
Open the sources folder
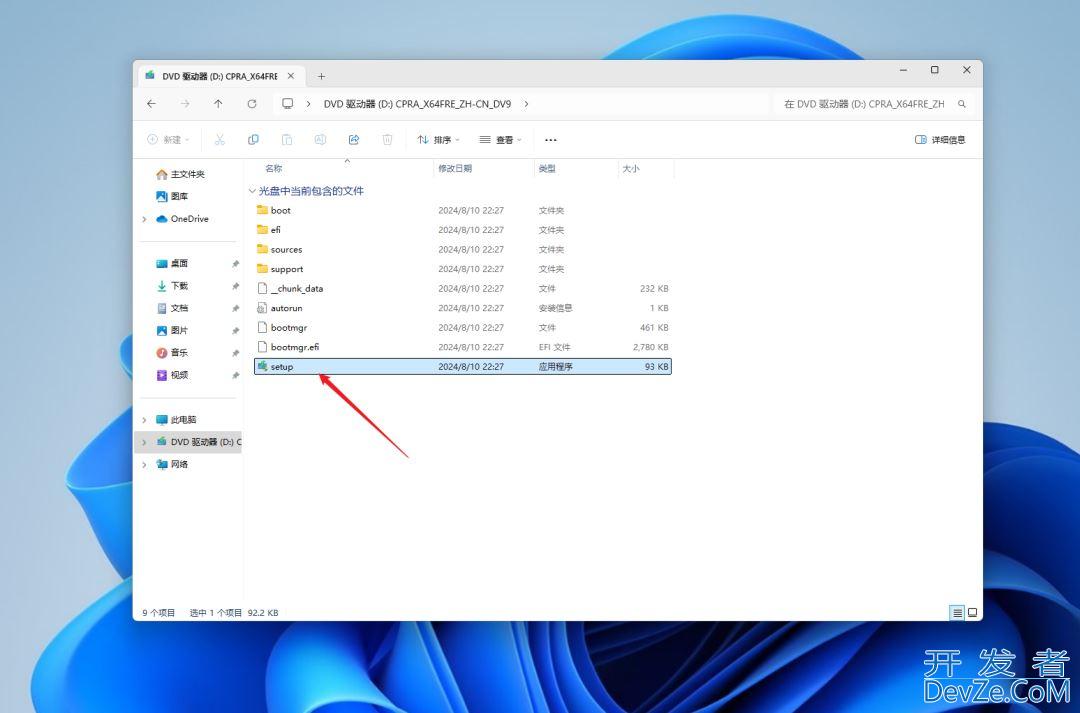(x=286, y=250)
